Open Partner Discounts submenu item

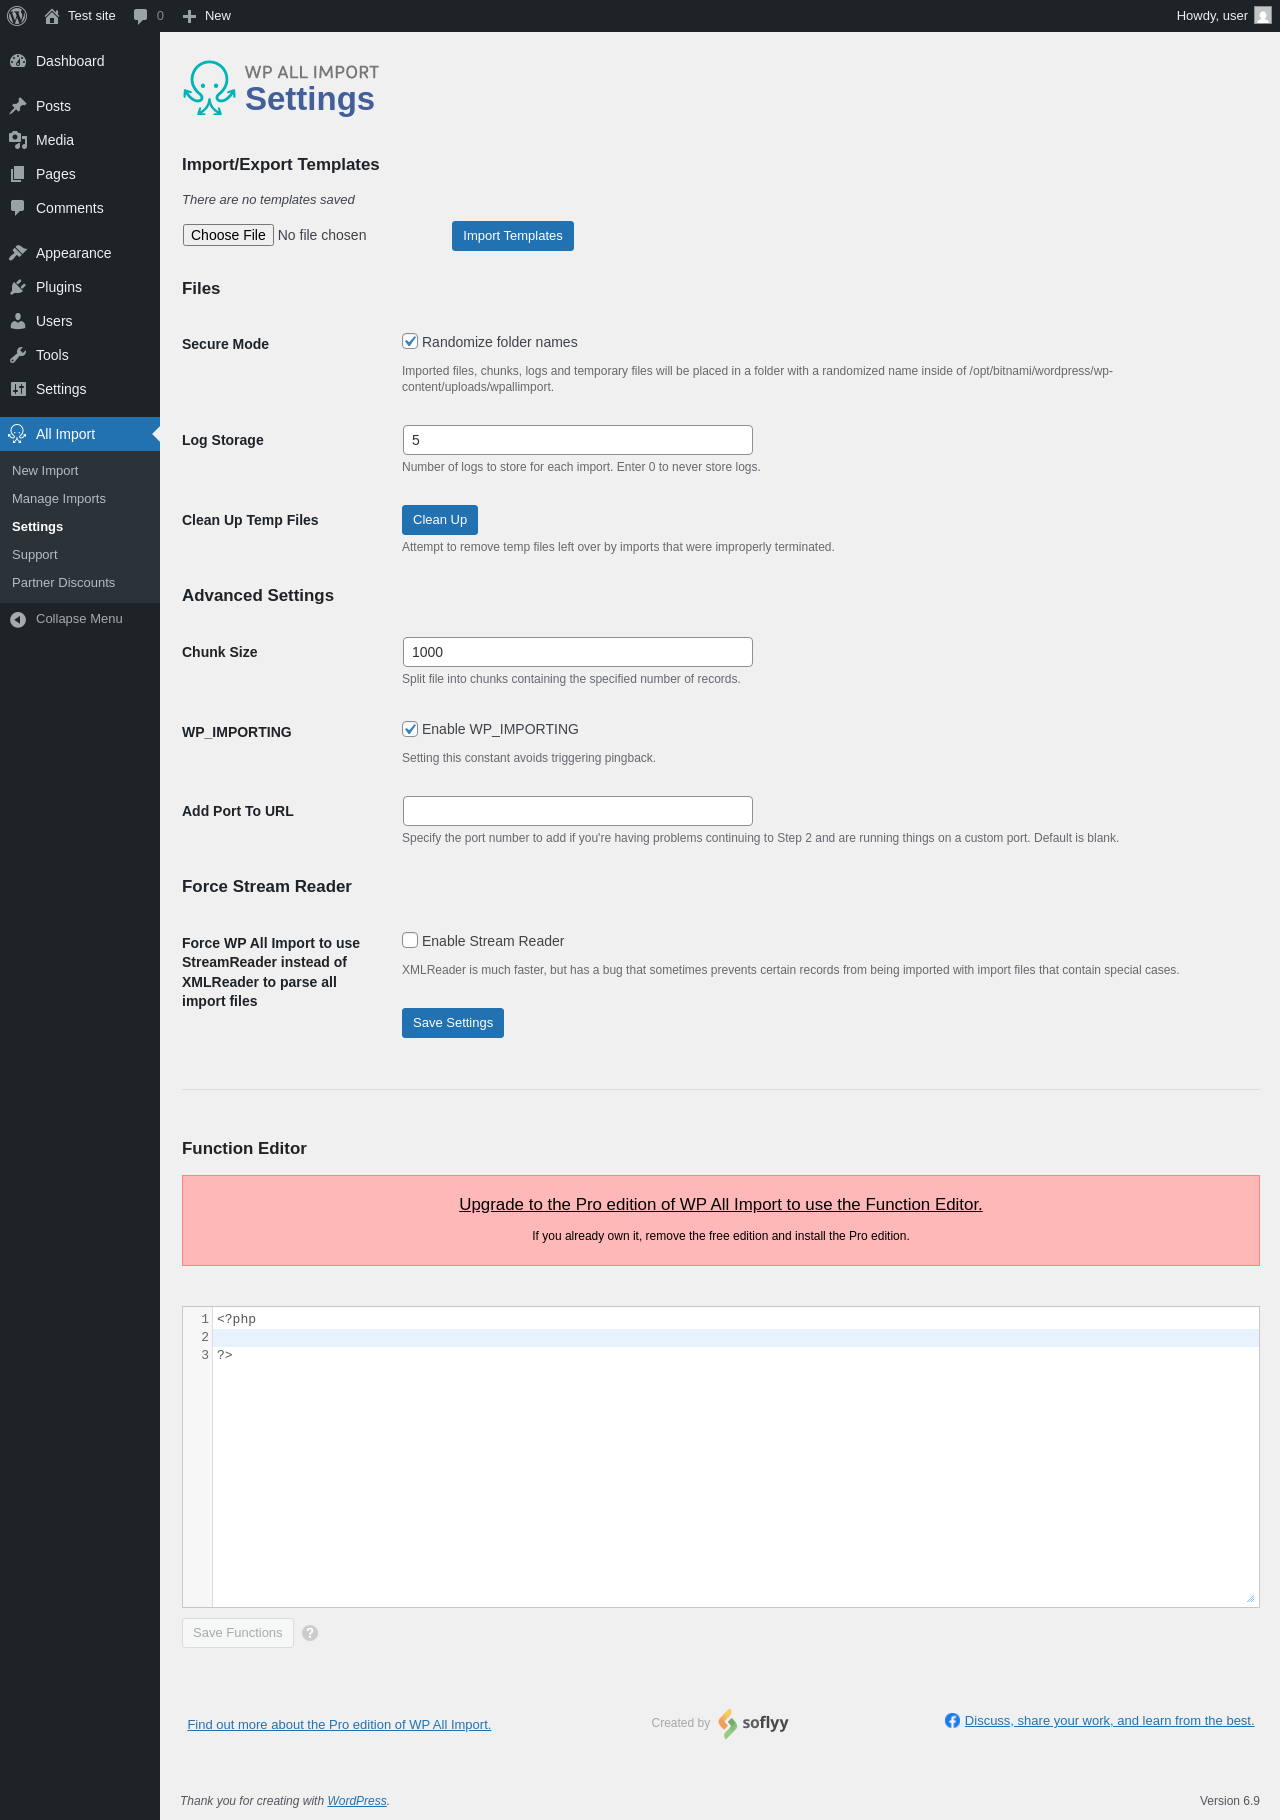(x=64, y=583)
